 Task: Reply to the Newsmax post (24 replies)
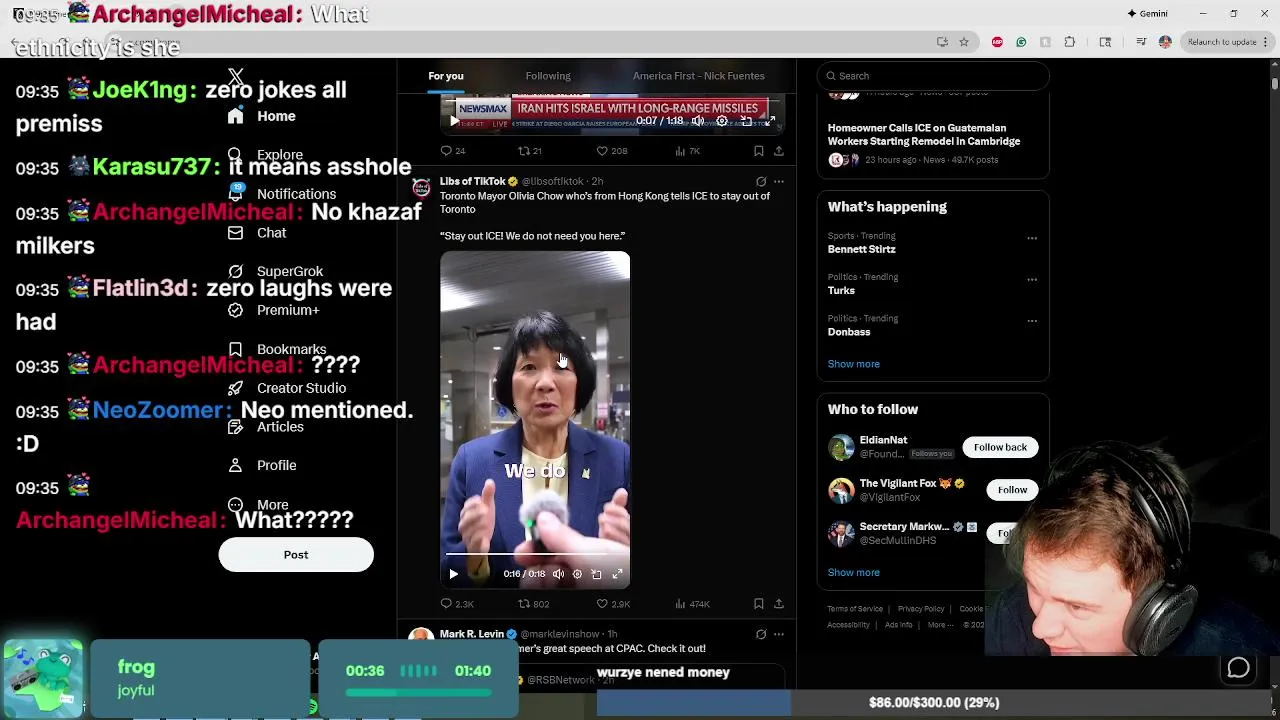tap(453, 151)
